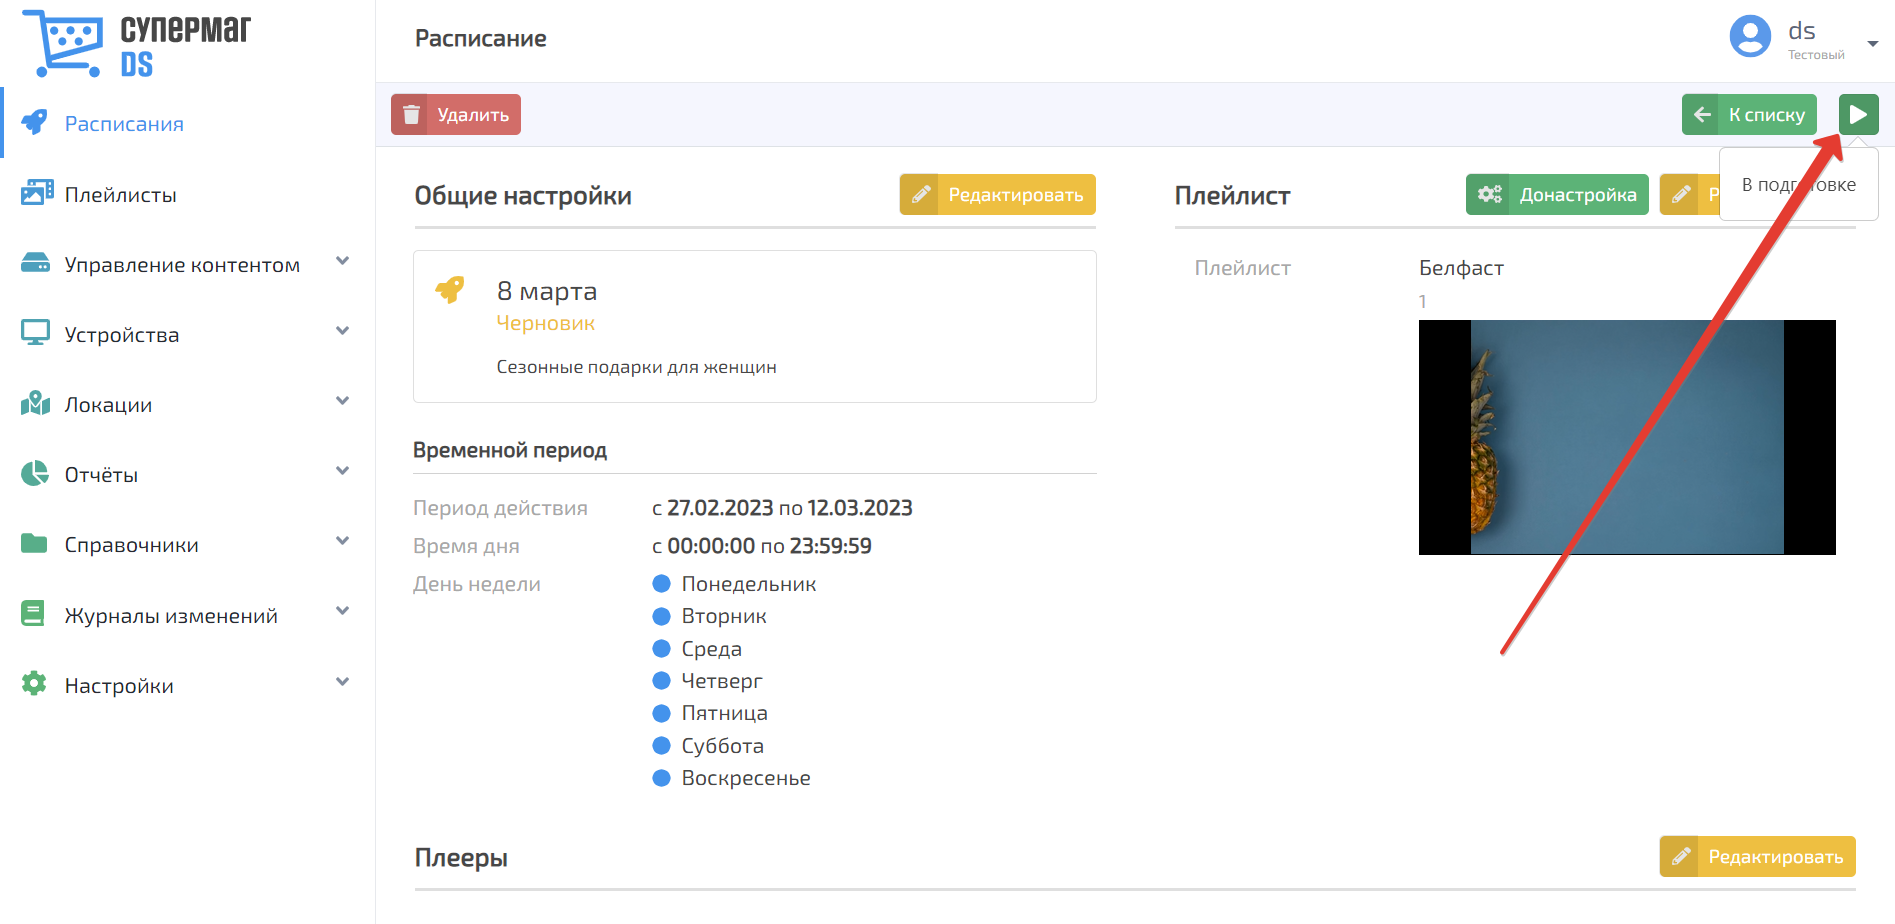Click the Журналы изменений book icon

[x=33, y=613]
